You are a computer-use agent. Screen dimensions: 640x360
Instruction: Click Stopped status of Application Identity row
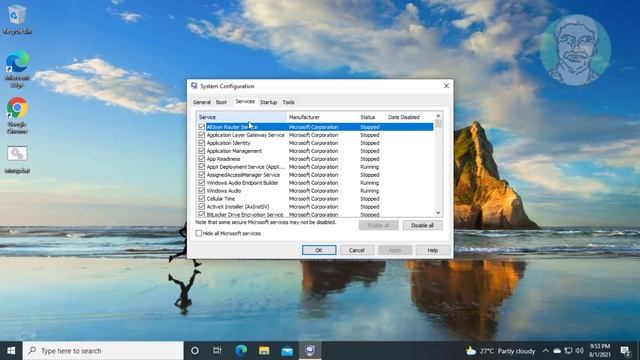tap(370, 143)
